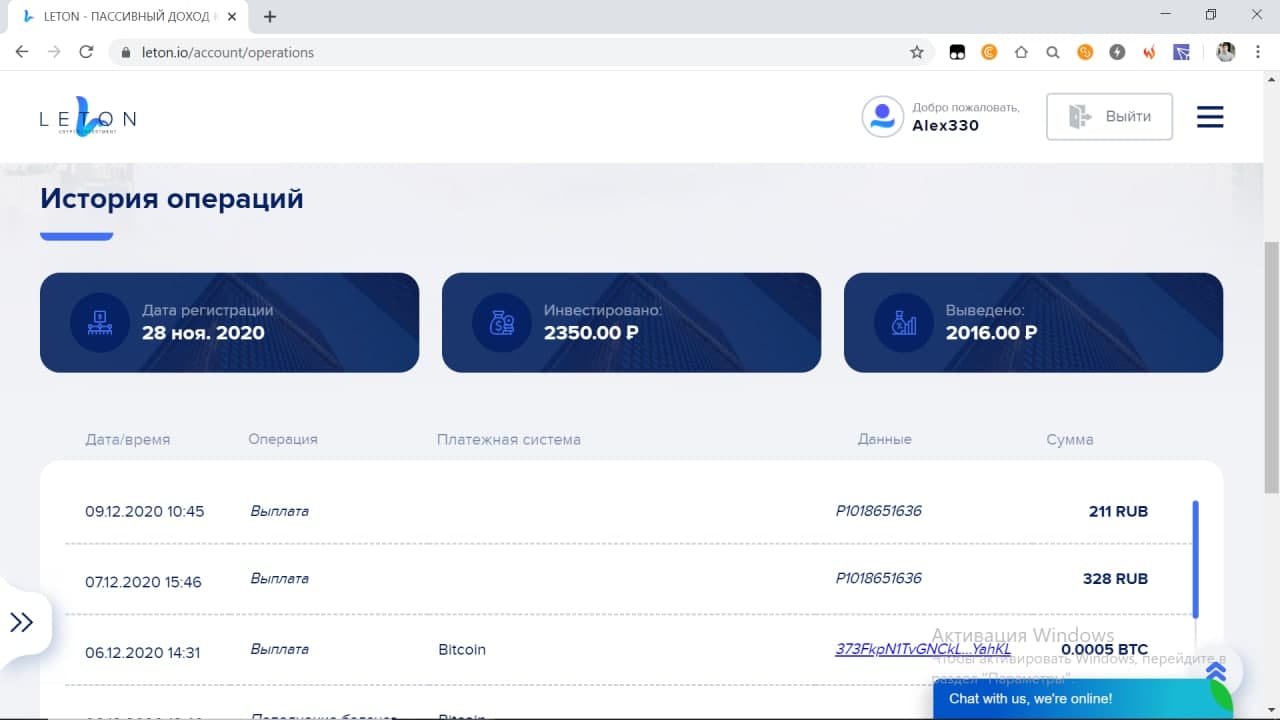1280x720 pixels.
Task: Click the address bar with leton.io URL
Action: pyautogui.click(x=500, y=52)
